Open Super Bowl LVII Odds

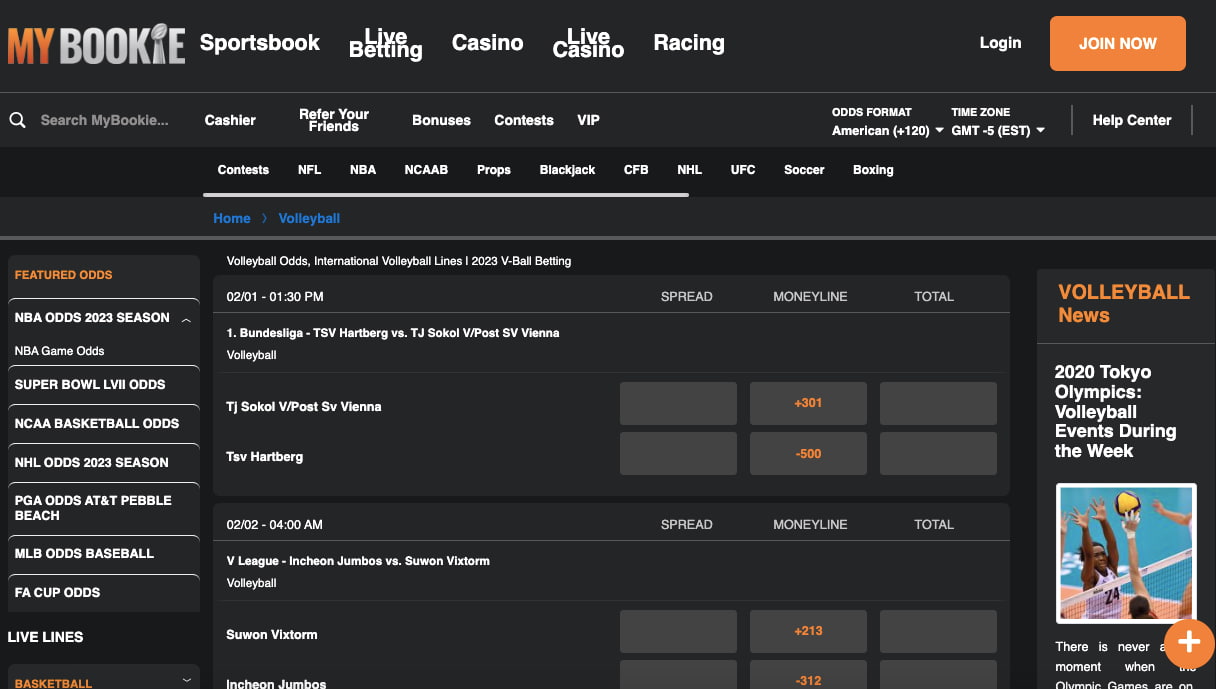tap(90, 384)
